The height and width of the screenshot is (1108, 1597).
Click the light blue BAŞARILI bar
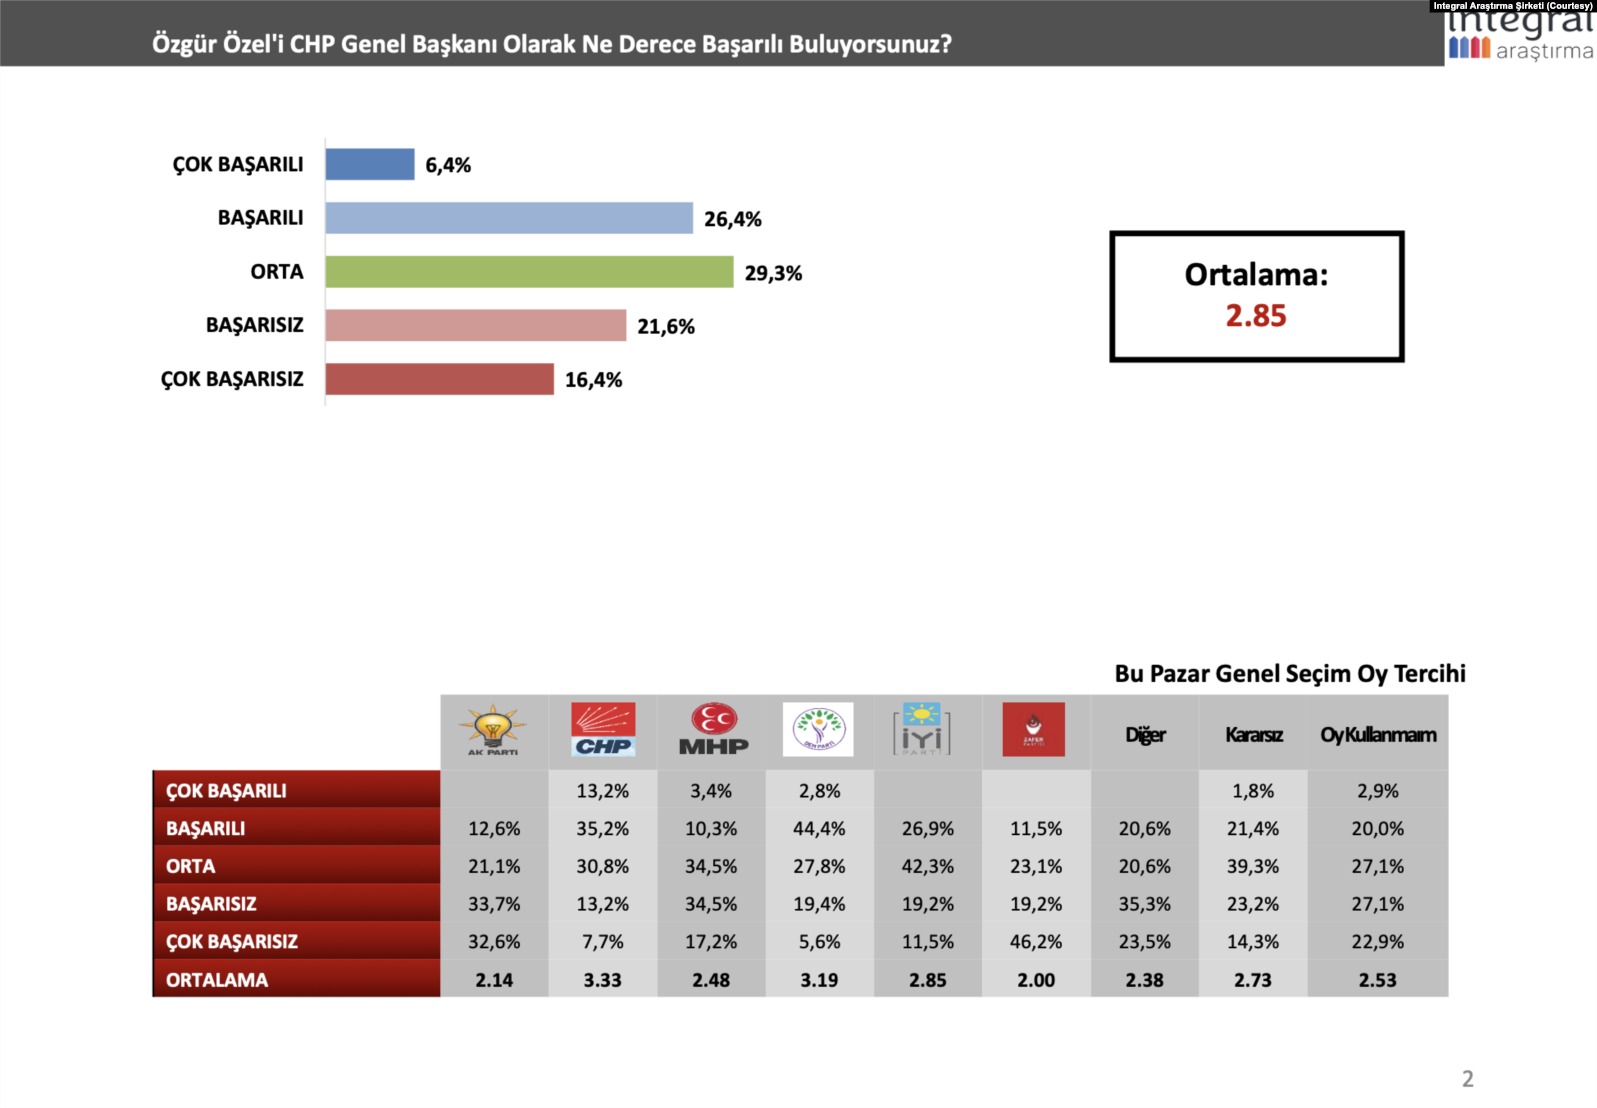pyautogui.click(x=509, y=218)
